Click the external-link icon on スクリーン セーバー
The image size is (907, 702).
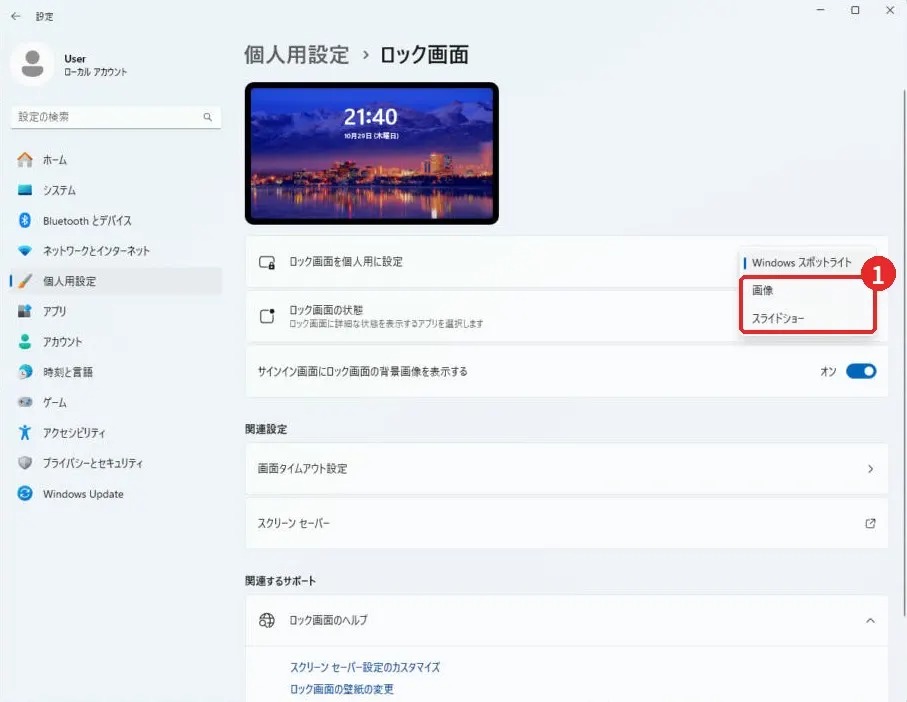click(x=870, y=523)
